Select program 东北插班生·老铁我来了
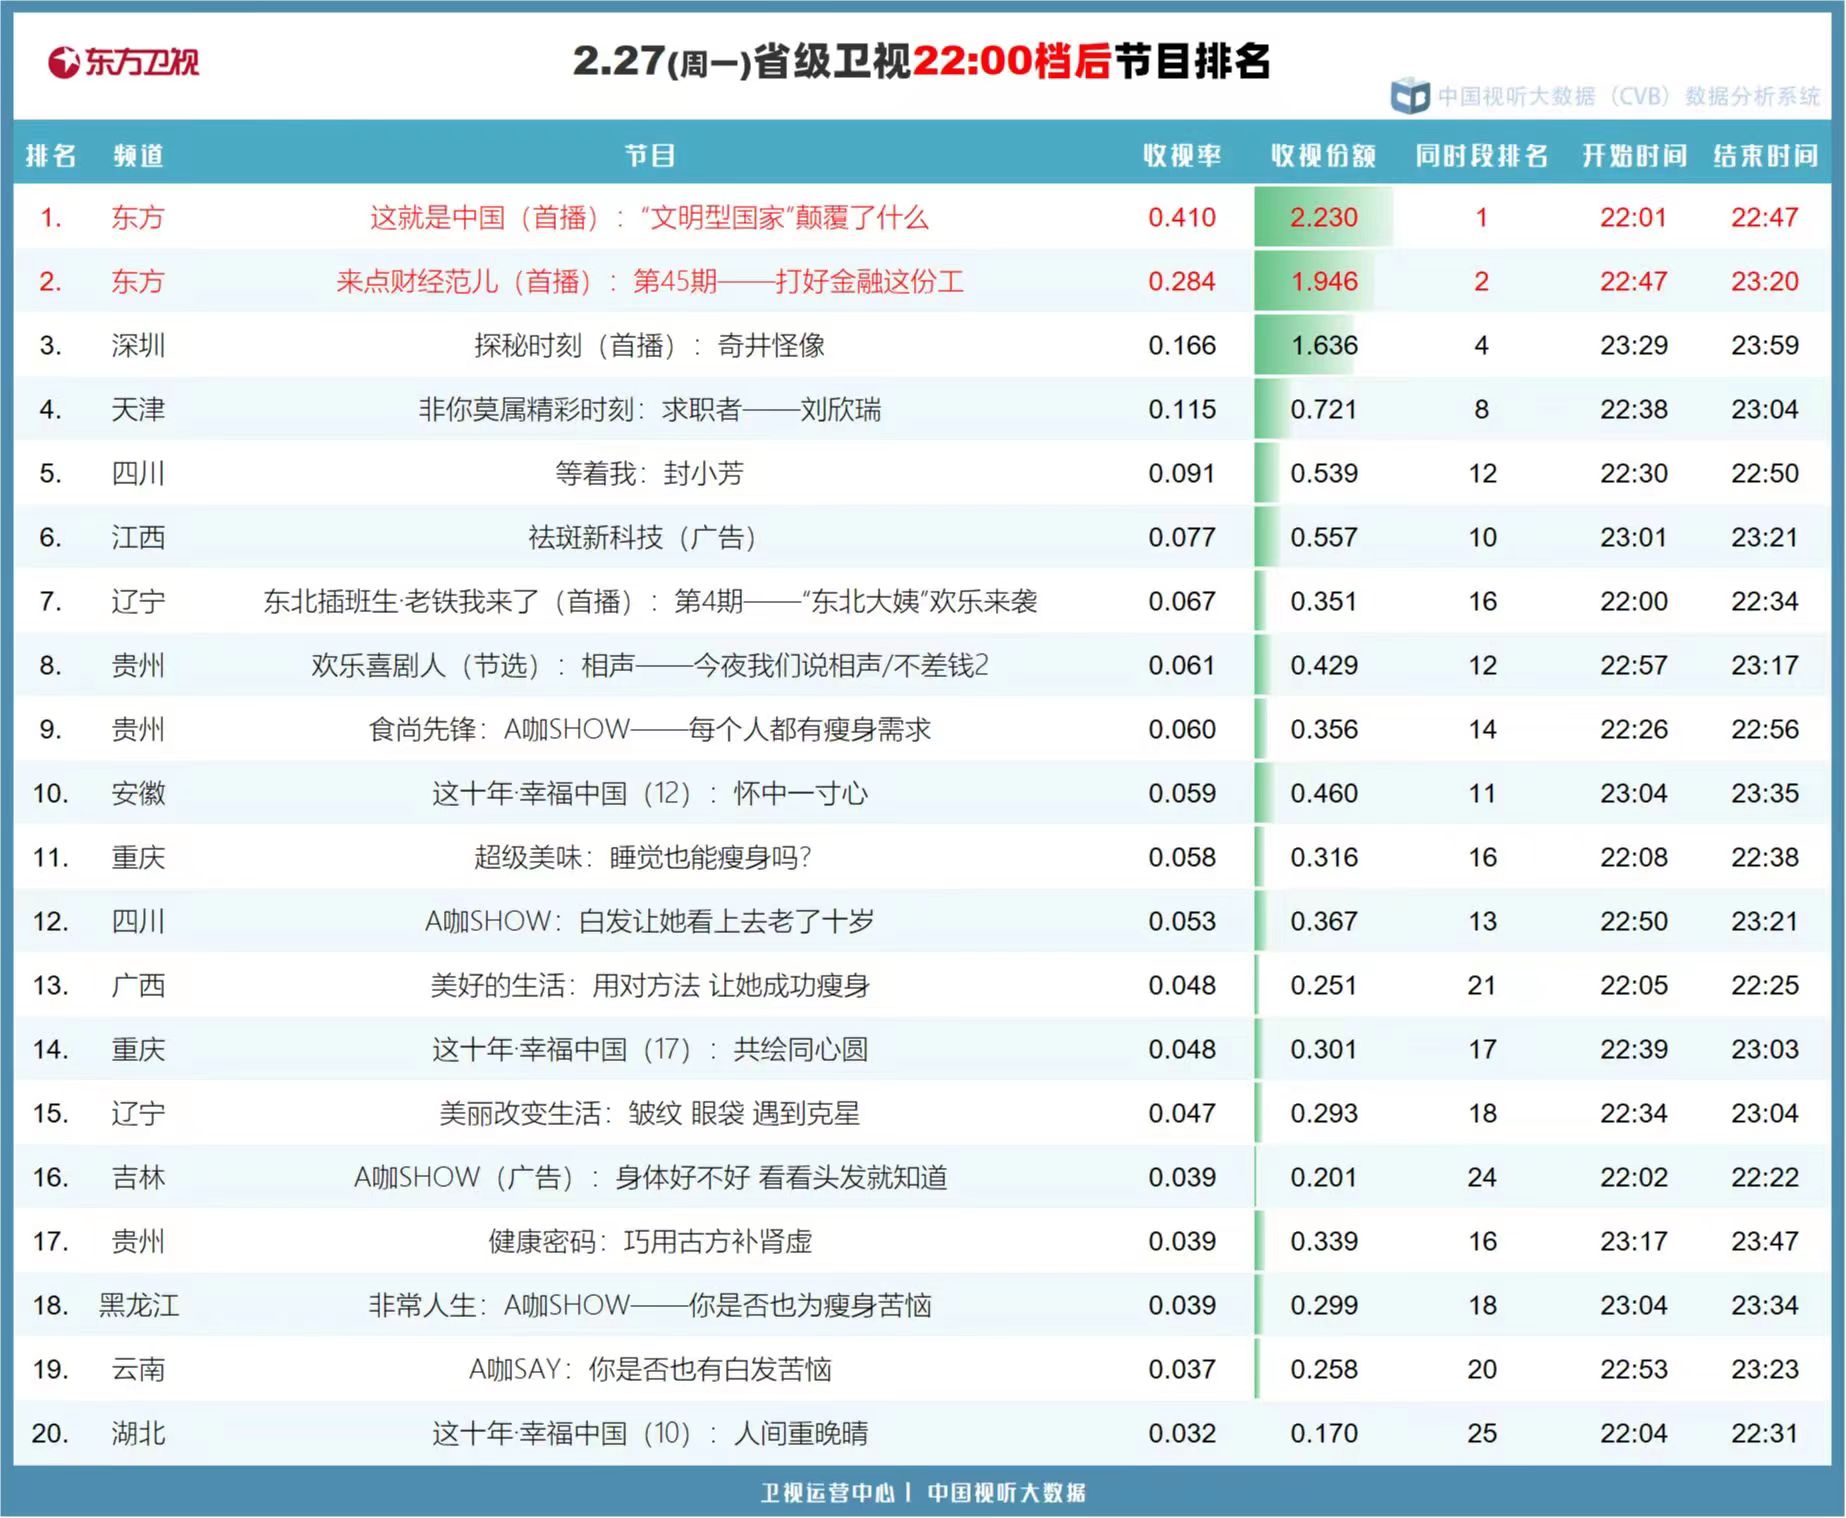This screenshot has width=1846, height=1518. click(x=650, y=601)
